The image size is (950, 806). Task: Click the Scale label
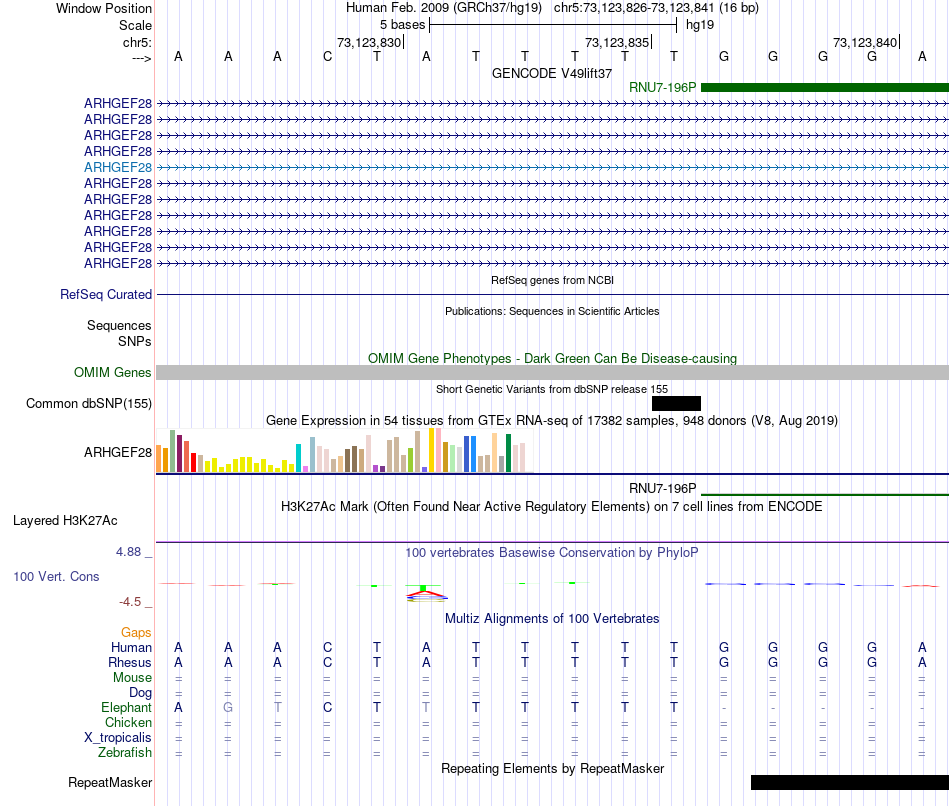[135, 25]
